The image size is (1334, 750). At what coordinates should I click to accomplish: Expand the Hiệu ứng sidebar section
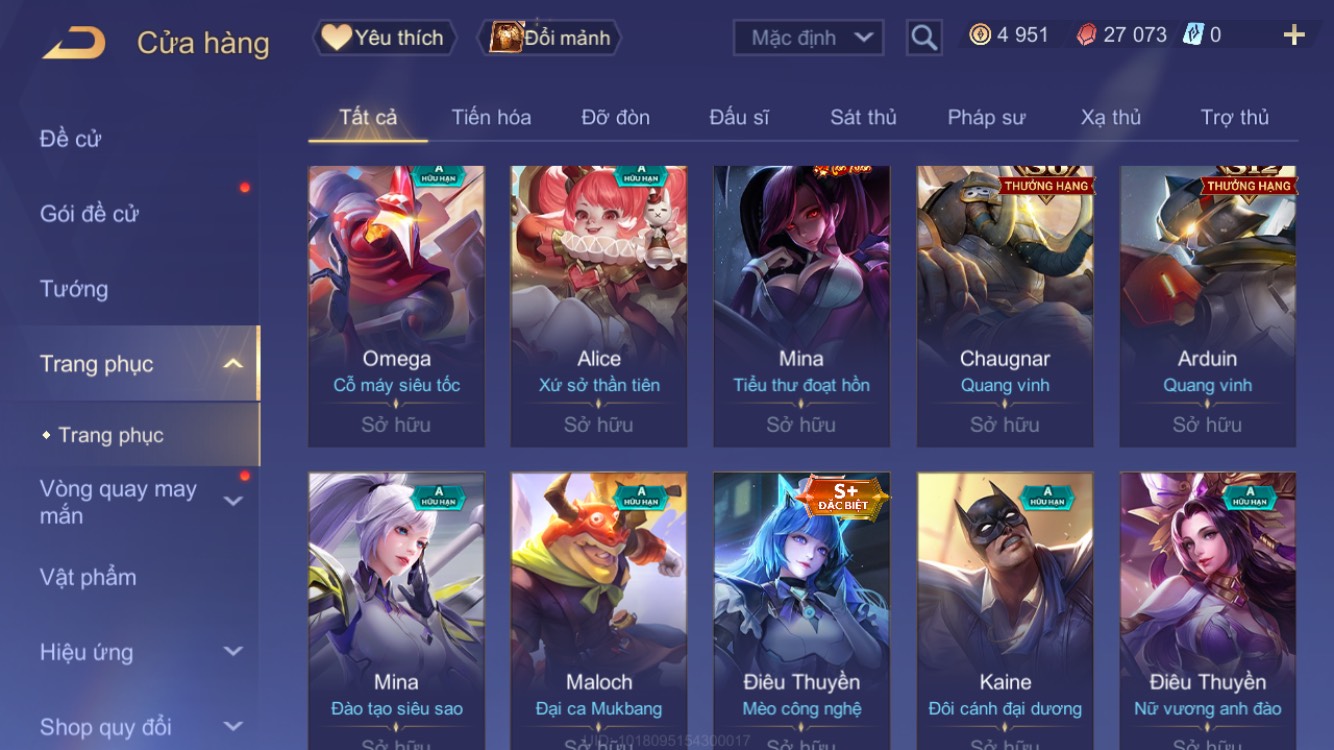[233, 652]
